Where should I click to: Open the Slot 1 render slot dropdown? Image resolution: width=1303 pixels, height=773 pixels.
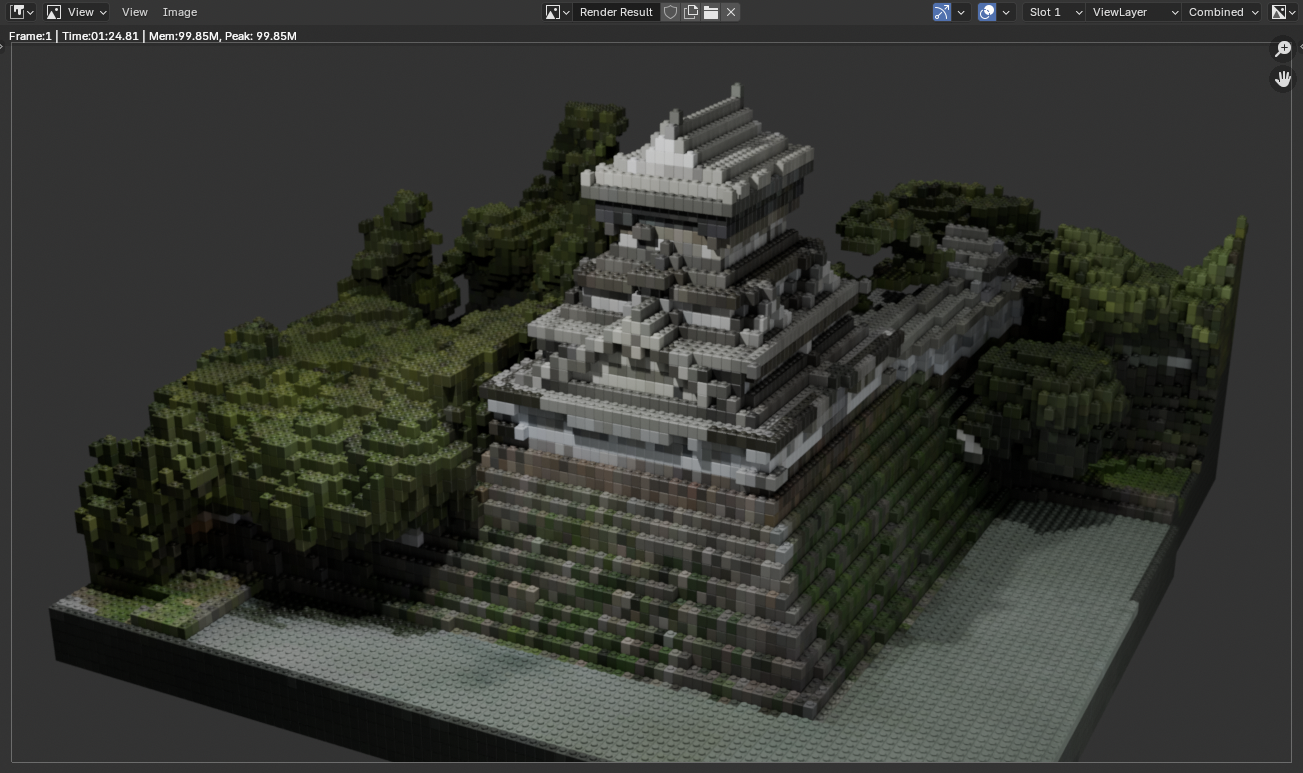(x=1055, y=12)
